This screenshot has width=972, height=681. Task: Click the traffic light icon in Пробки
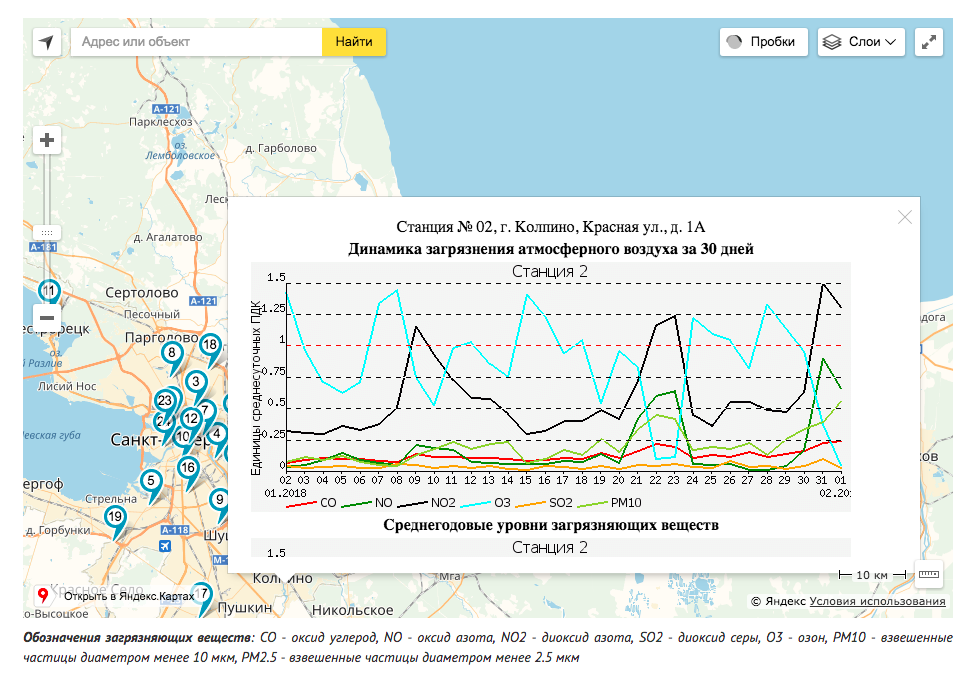click(x=735, y=42)
